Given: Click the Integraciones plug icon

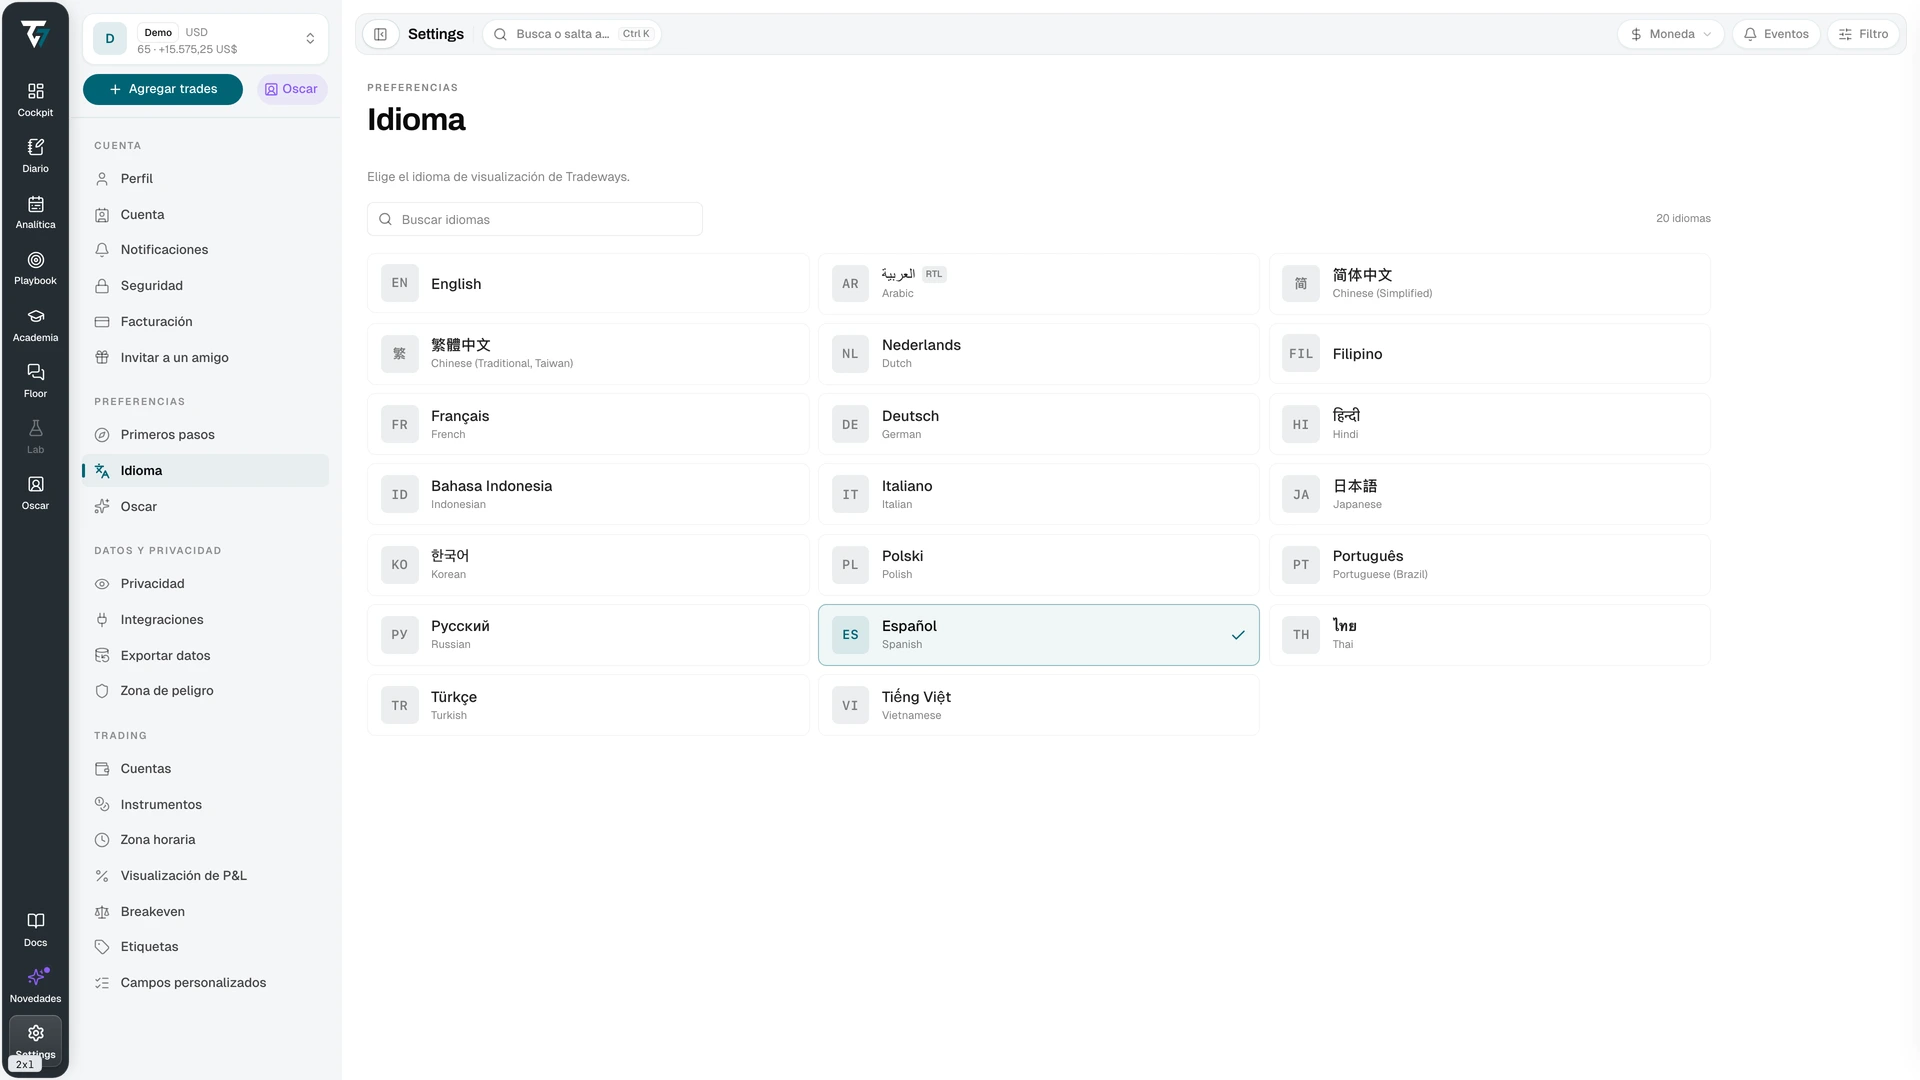Looking at the screenshot, I should coord(102,620).
